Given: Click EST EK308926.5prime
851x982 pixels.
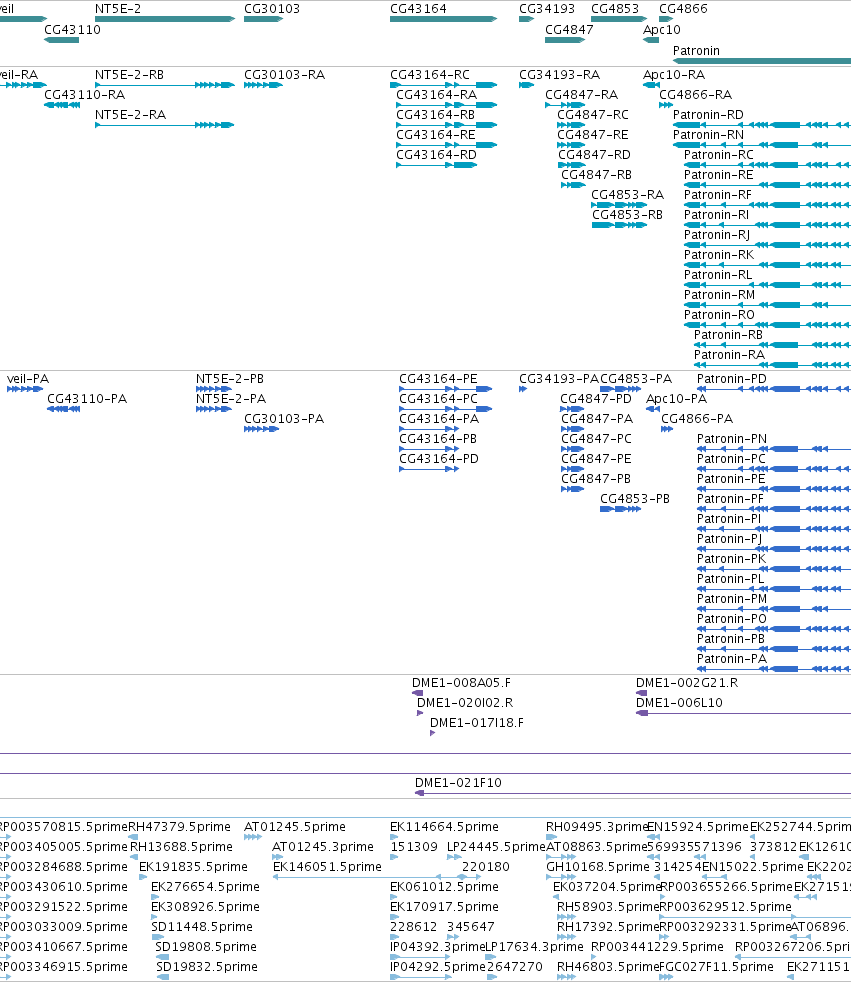Looking at the screenshot, I should [155, 917].
